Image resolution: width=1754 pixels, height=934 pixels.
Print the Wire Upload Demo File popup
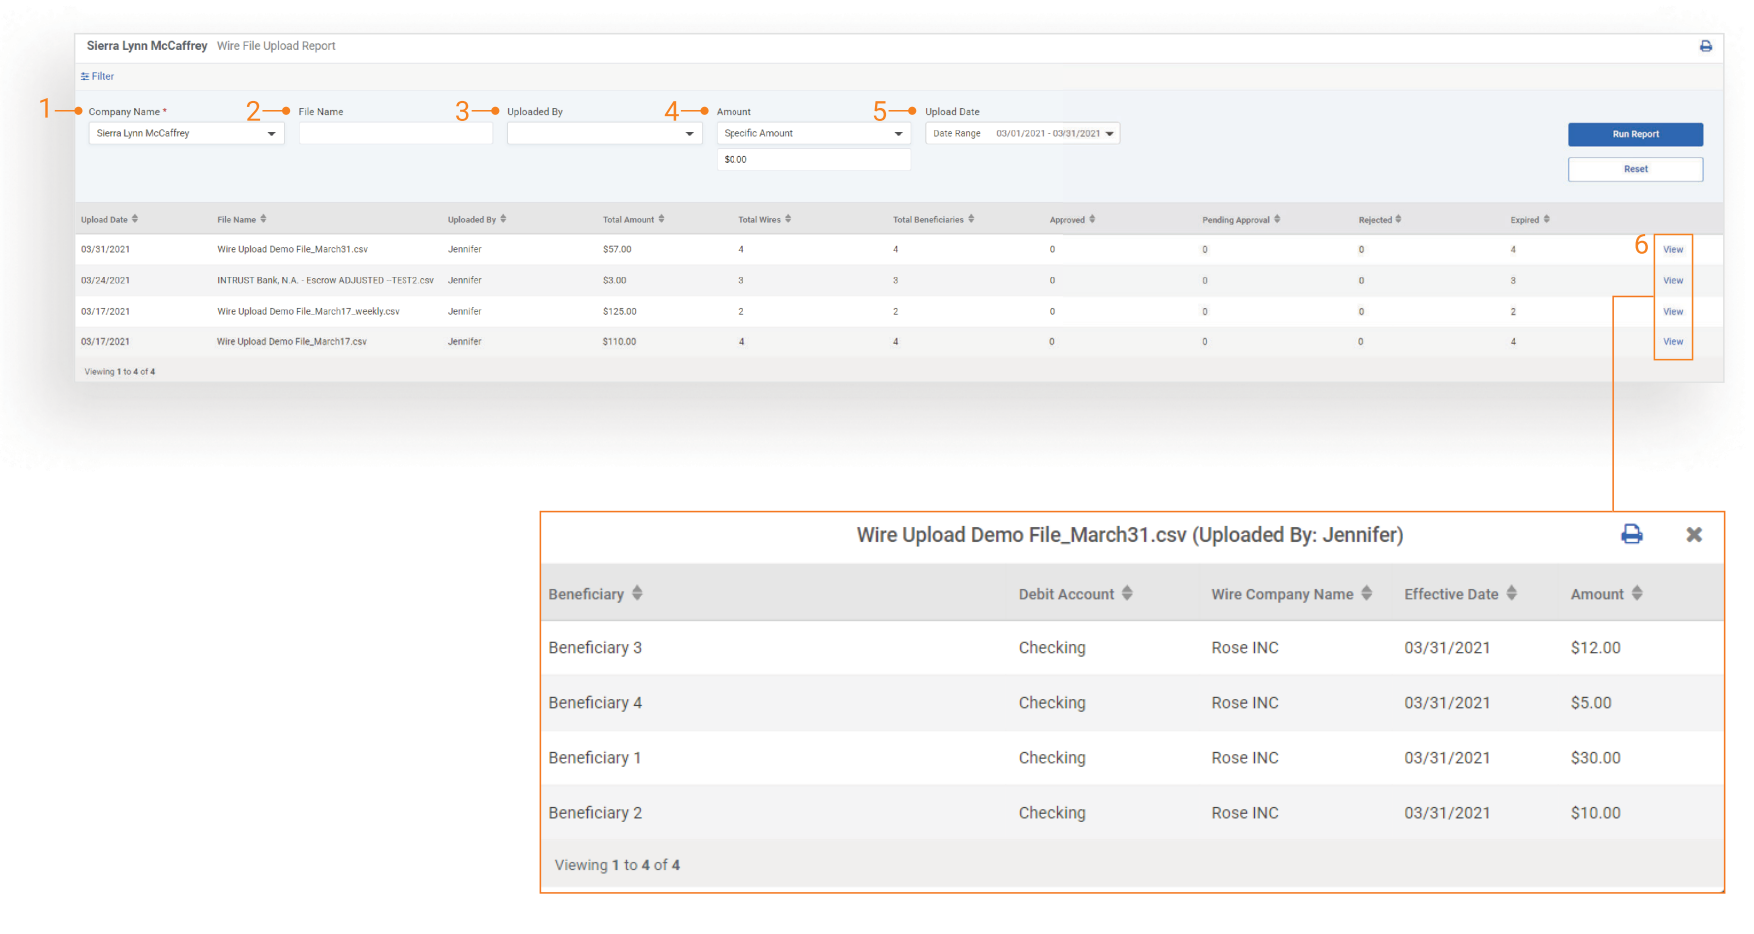pos(1631,534)
